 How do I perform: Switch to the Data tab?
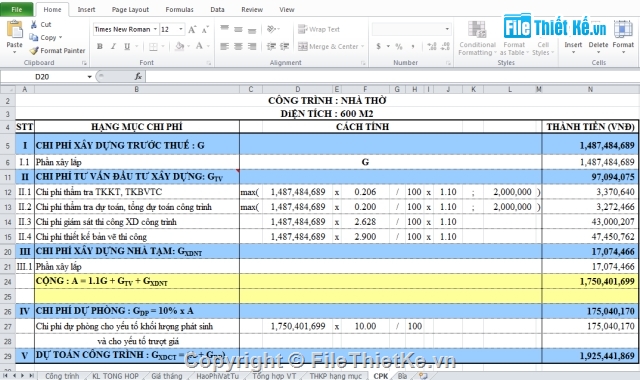tap(217, 9)
